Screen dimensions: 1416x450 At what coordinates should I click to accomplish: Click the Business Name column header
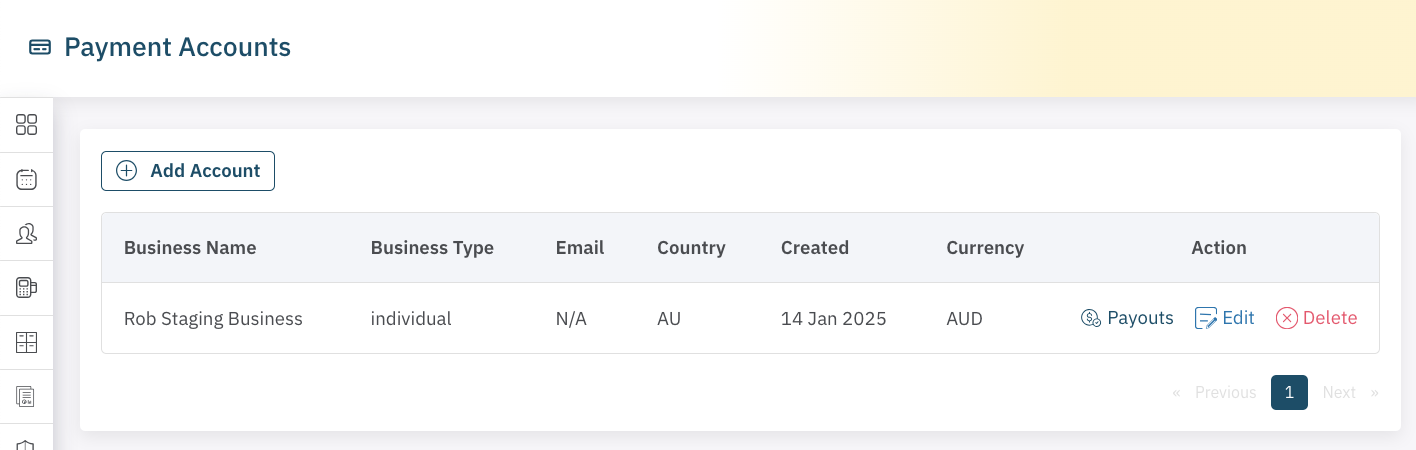coord(190,248)
